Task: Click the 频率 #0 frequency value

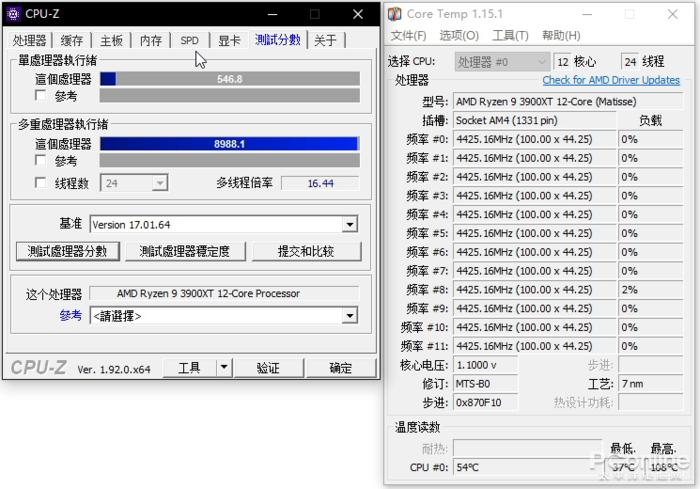Action: point(534,139)
